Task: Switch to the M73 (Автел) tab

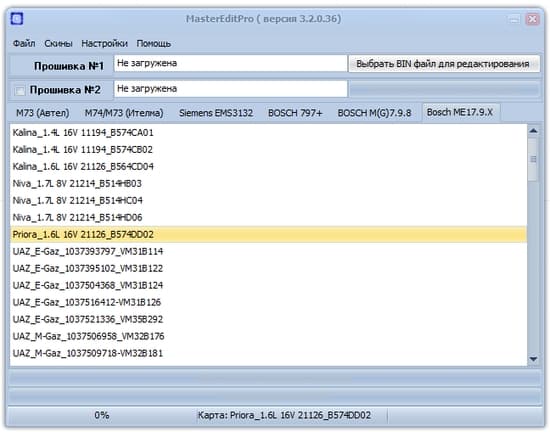Action: [x=42, y=113]
